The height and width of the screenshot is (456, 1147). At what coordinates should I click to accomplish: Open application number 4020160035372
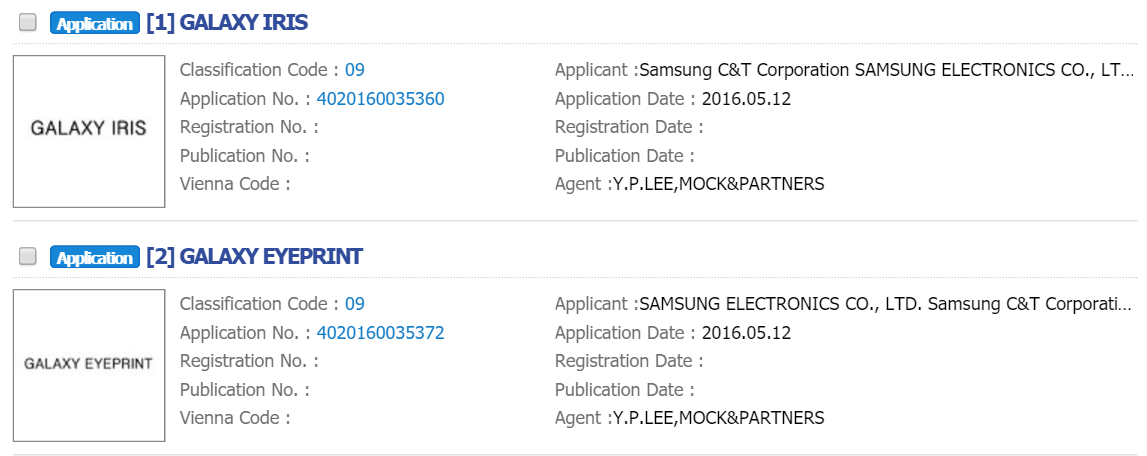point(380,333)
